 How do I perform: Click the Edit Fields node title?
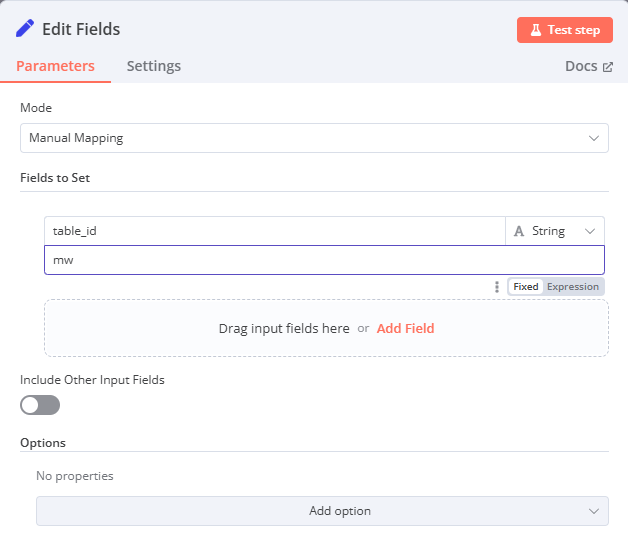81,29
